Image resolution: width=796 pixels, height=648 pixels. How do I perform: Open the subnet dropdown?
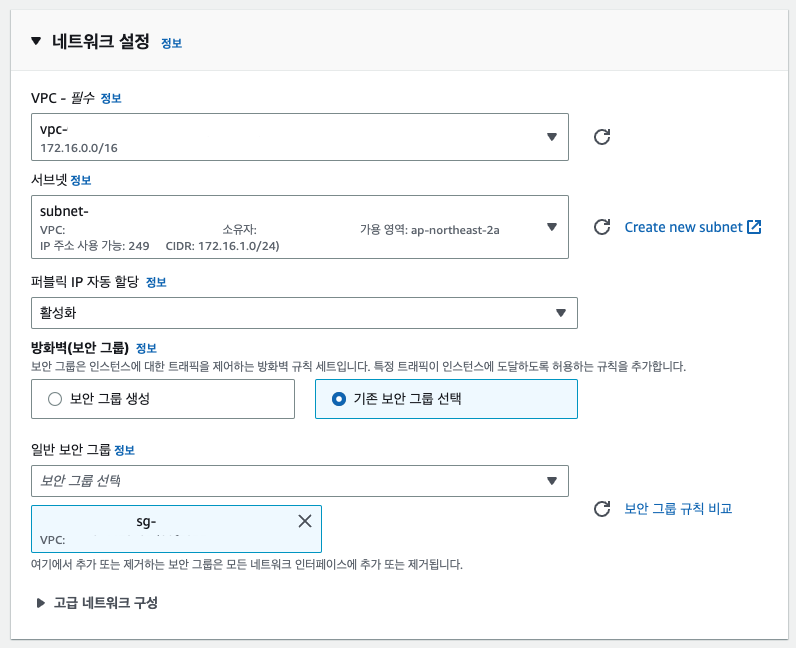pos(300,227)
